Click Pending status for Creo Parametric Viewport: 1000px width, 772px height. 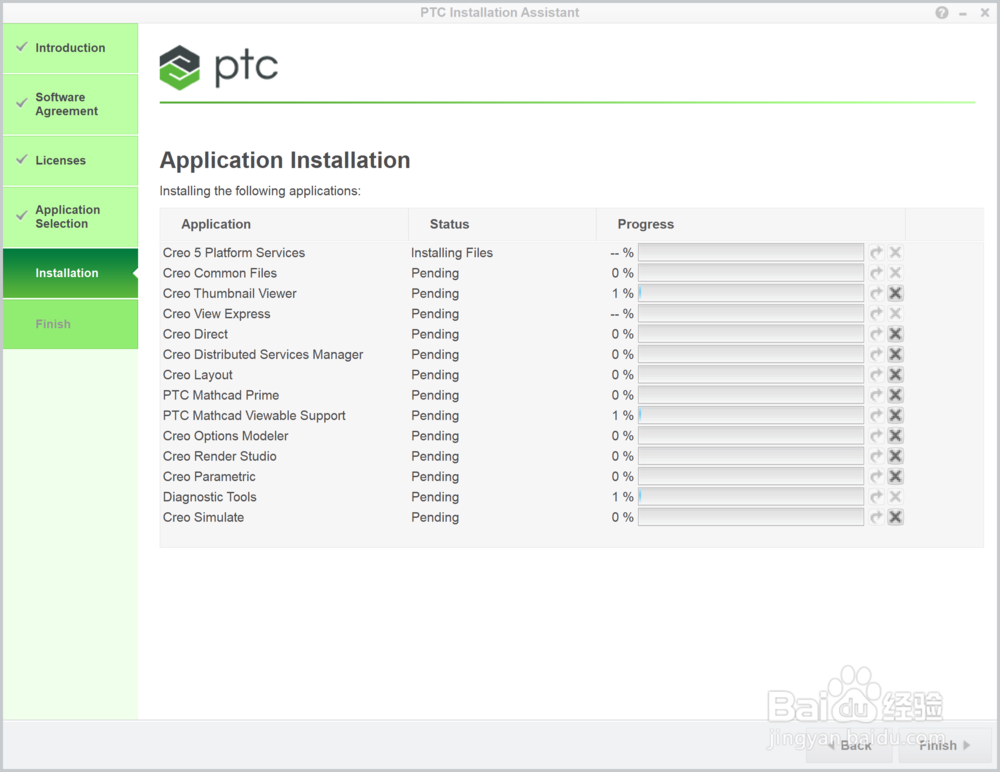click(x=435, y=477)
